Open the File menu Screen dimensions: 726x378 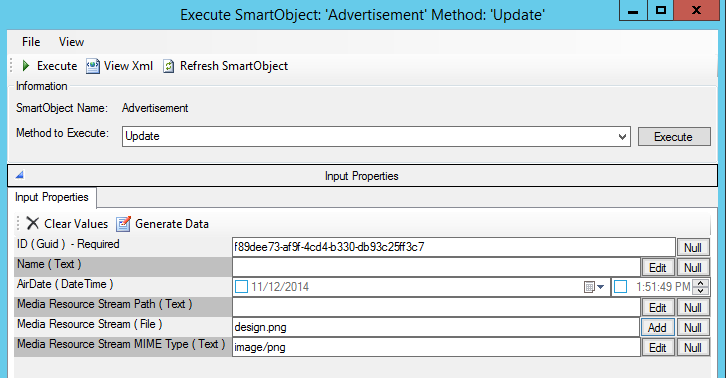tap(31, 42)
